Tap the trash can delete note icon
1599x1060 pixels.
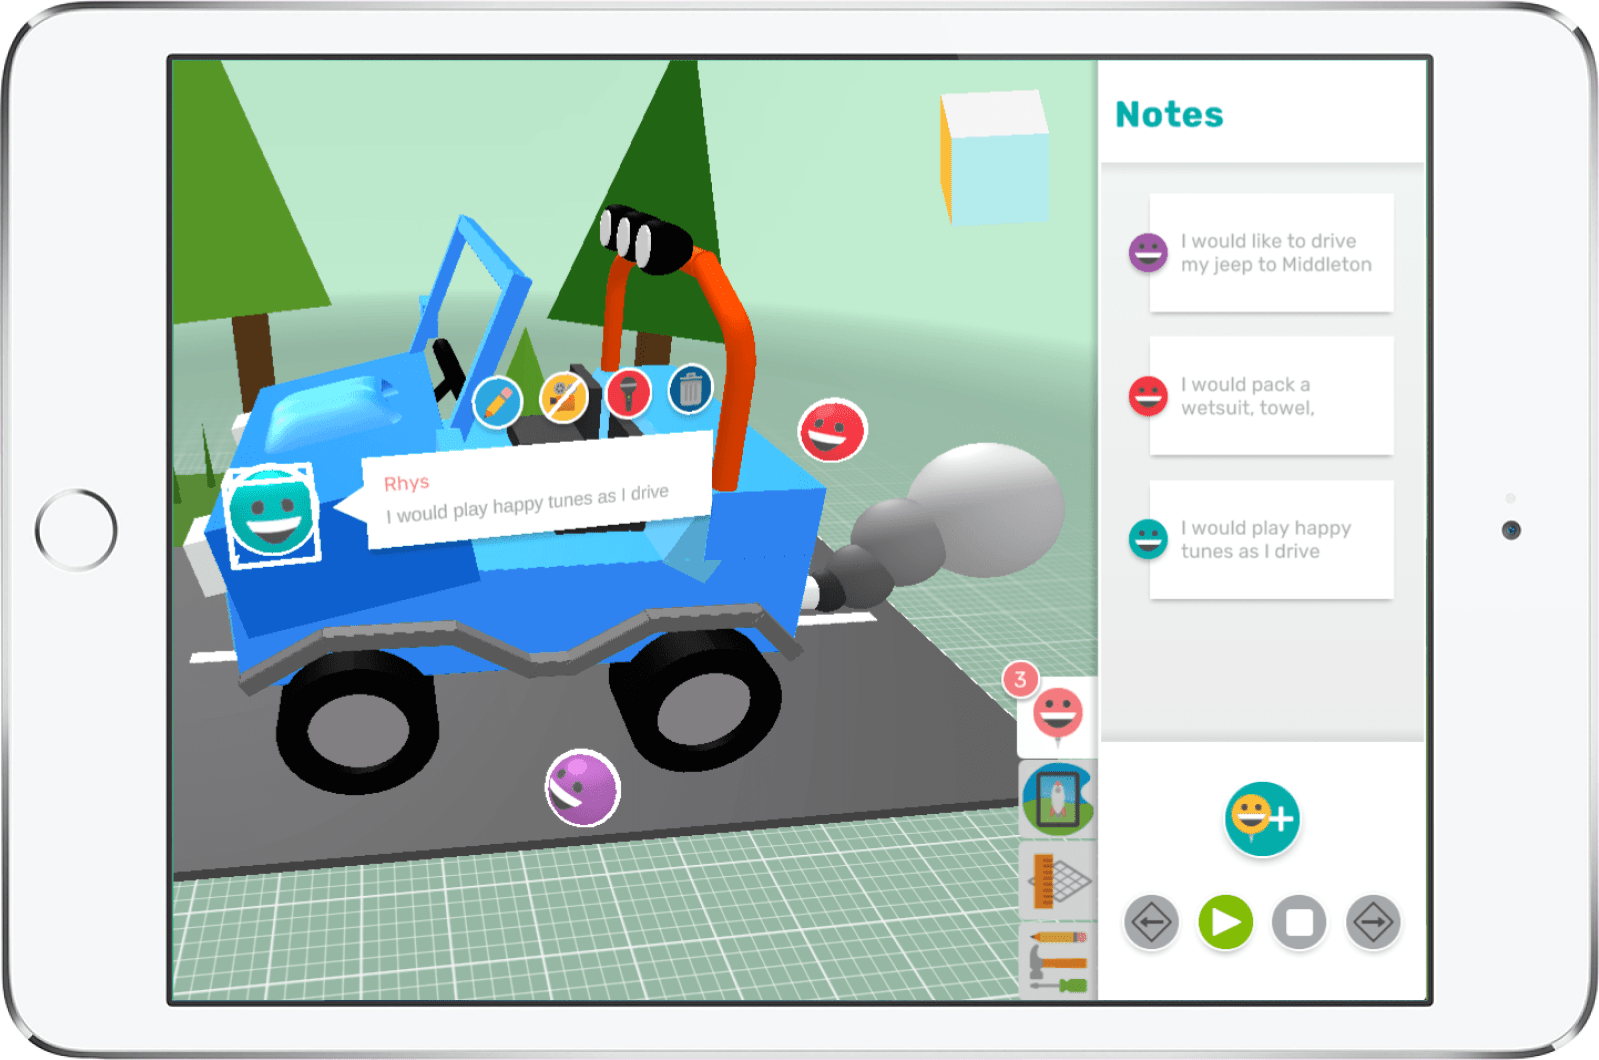click(690, 388)
